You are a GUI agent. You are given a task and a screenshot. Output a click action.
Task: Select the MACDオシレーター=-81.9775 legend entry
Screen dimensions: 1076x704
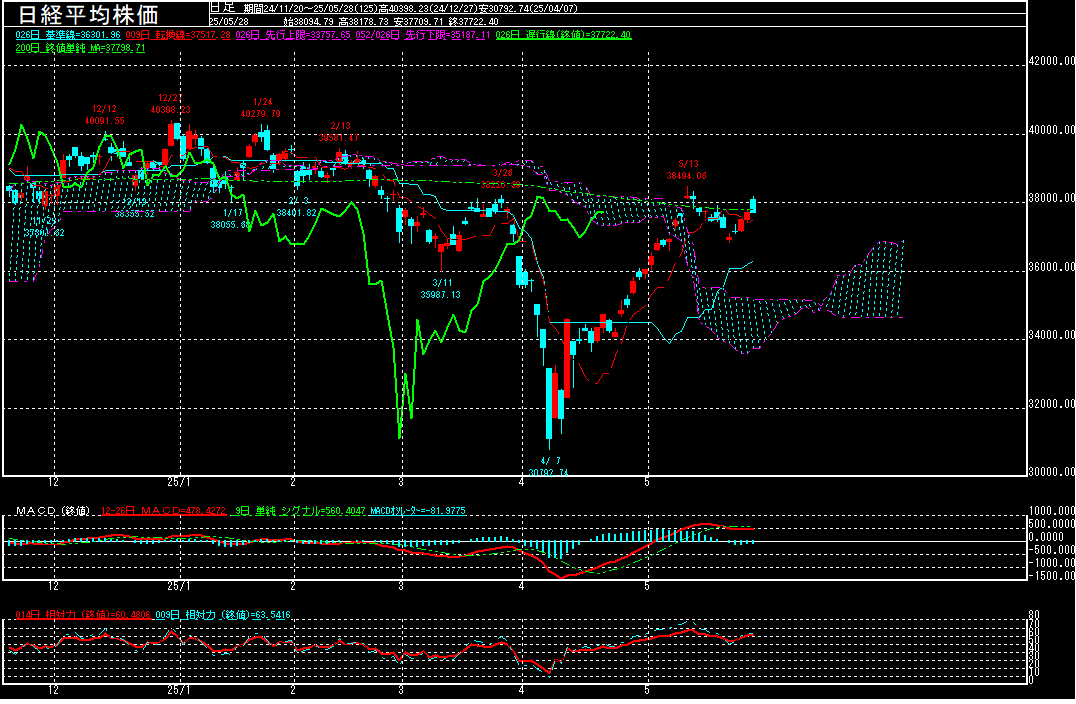(418, 511)
